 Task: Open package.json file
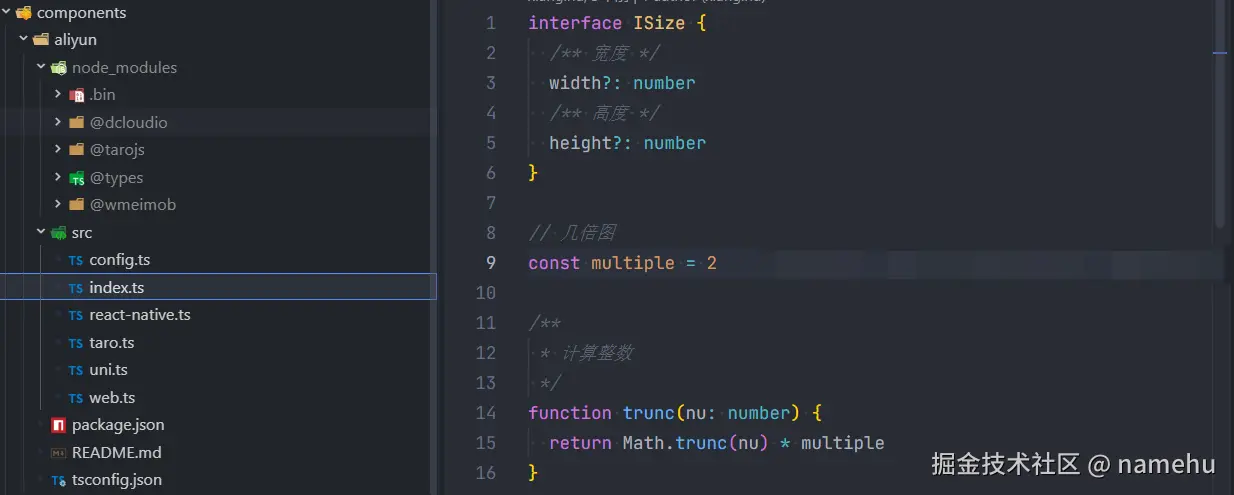coord(217,424)
